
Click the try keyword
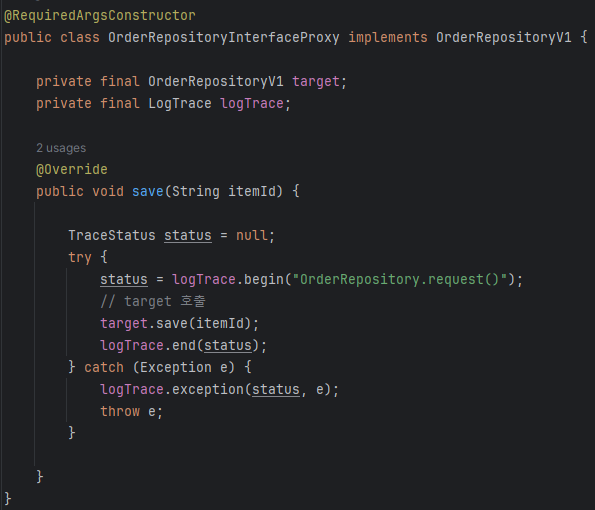tap(80, 257)
